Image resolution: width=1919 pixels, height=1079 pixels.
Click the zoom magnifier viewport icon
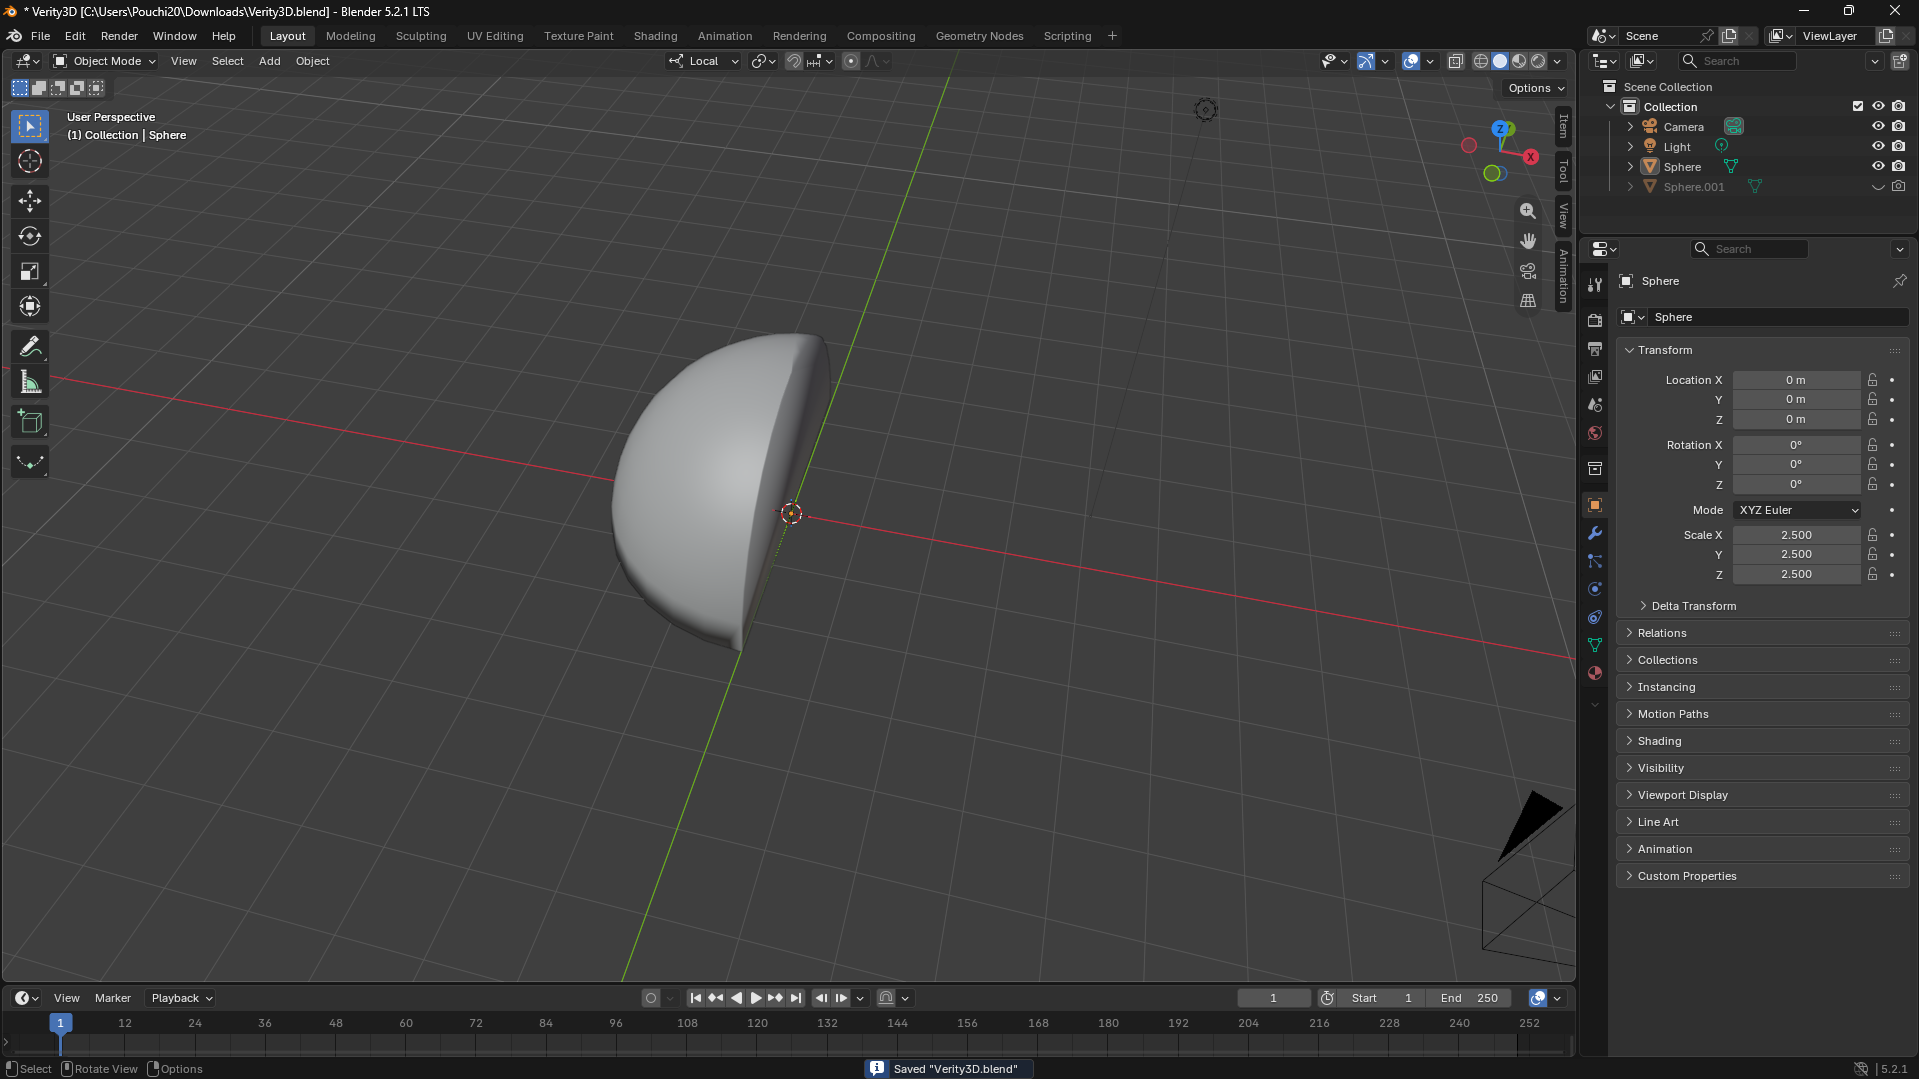(1528, 211)
